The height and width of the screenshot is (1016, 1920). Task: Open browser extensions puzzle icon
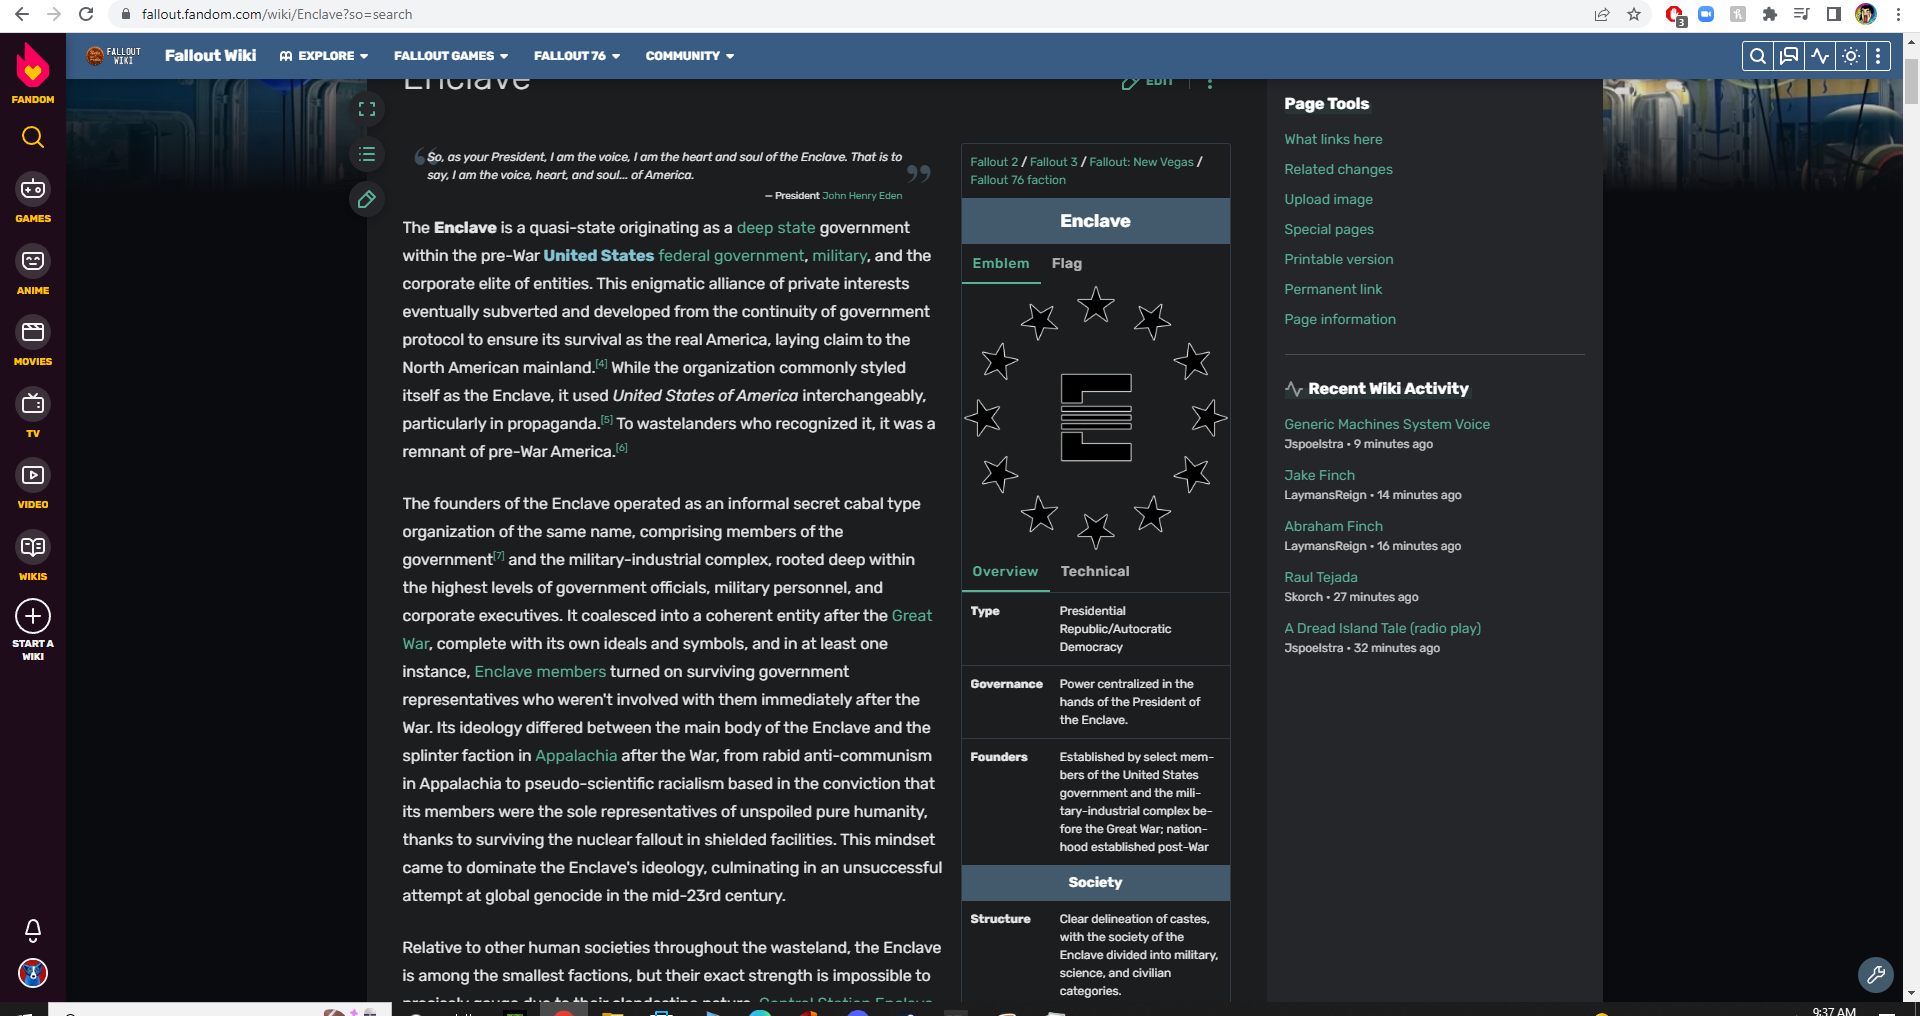pos(1769,14)
